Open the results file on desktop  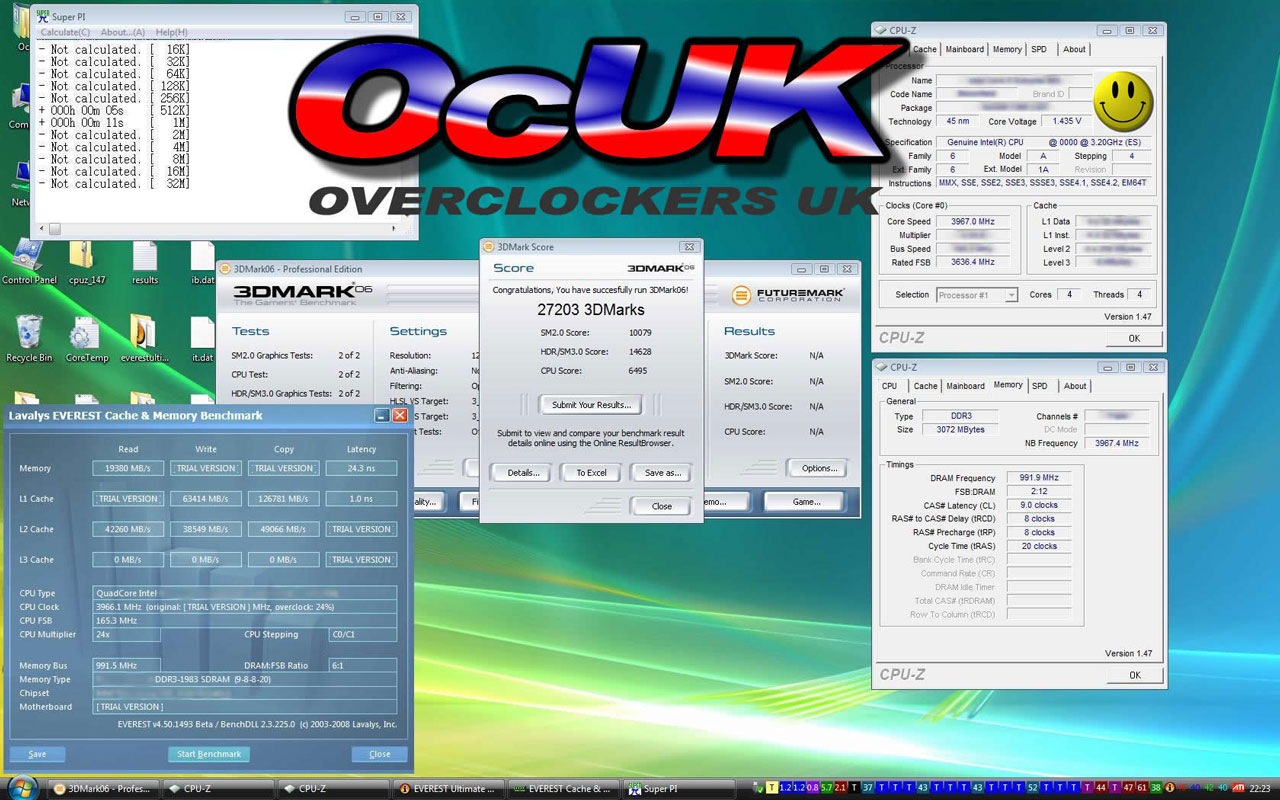pyautogui.click(x=145, y=262)
